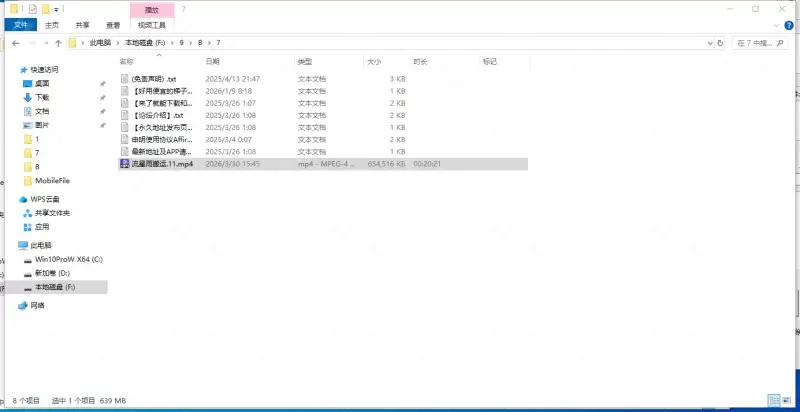This screenshot has height=412, width=800.
Task: Open WPS云盘 in the sidebar
Action: click(45, 199)
